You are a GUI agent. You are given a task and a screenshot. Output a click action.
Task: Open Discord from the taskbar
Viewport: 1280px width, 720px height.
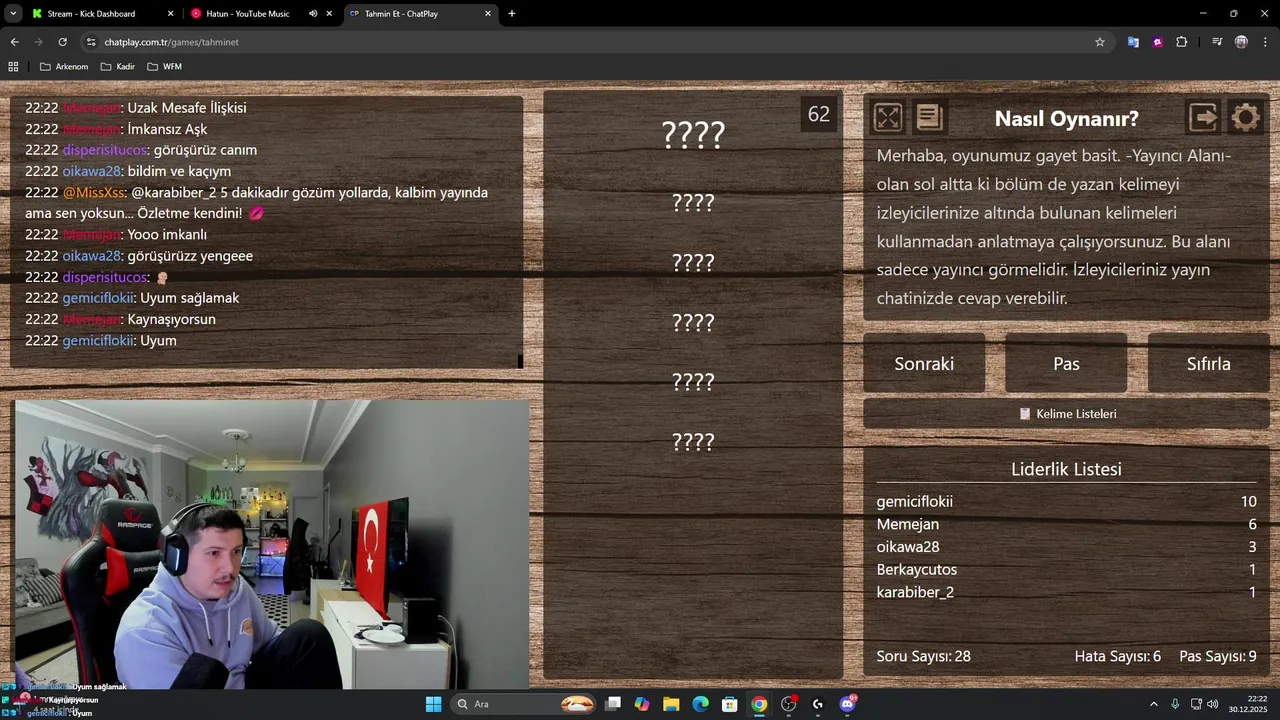pyautogui.click(x=848, y=704)
